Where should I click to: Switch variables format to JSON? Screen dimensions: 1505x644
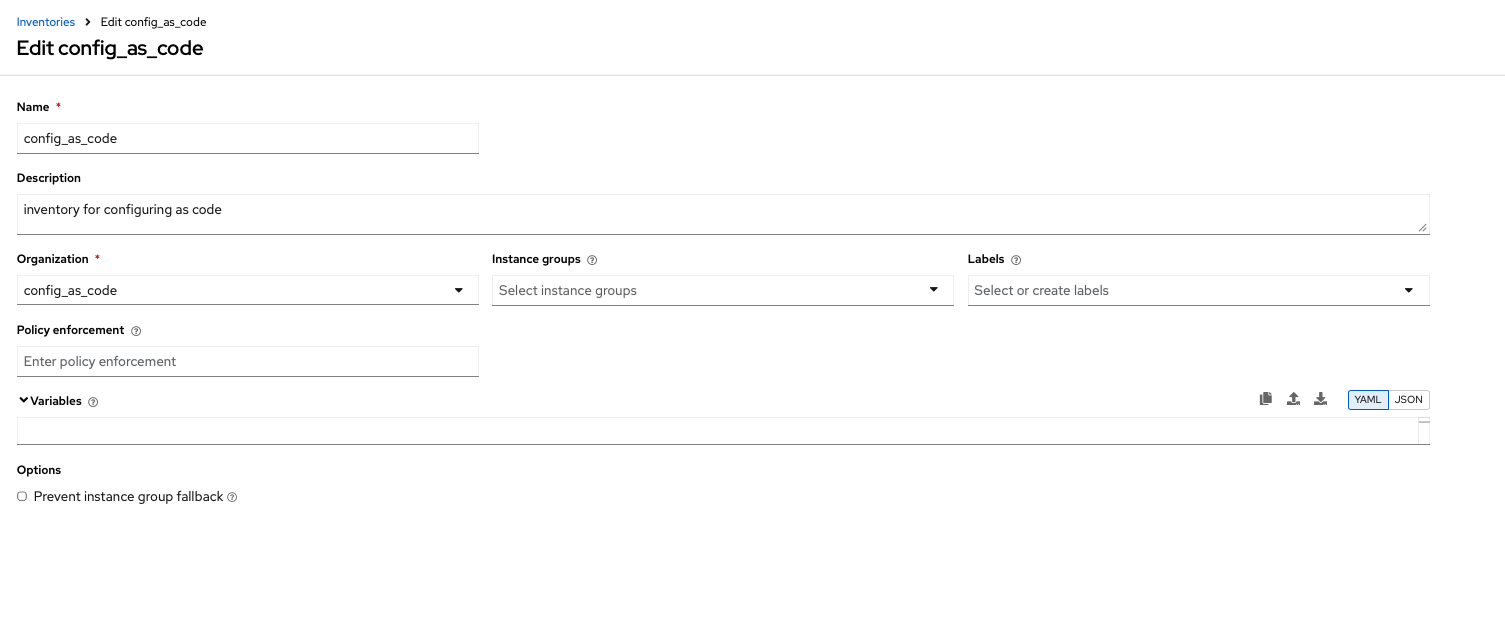pyautogui.click(x=1408, y=400)
